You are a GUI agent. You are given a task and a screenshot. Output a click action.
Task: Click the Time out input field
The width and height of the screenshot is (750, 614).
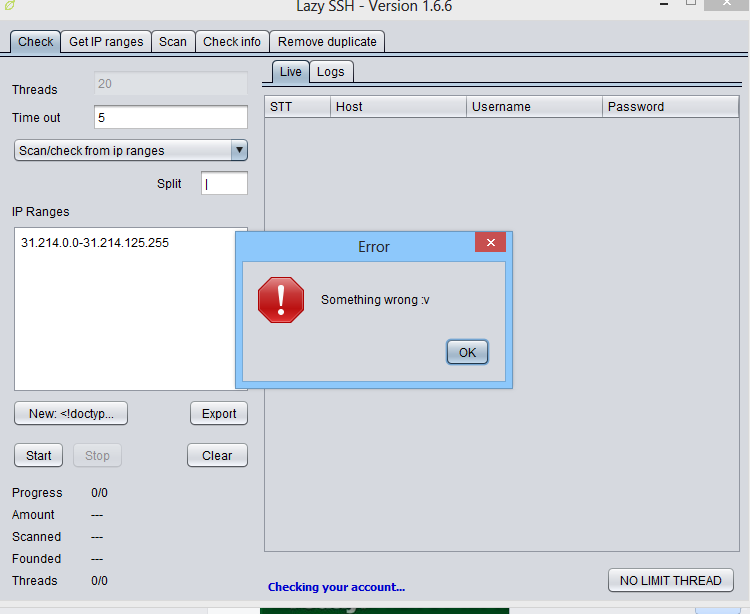tap(171, 117)
